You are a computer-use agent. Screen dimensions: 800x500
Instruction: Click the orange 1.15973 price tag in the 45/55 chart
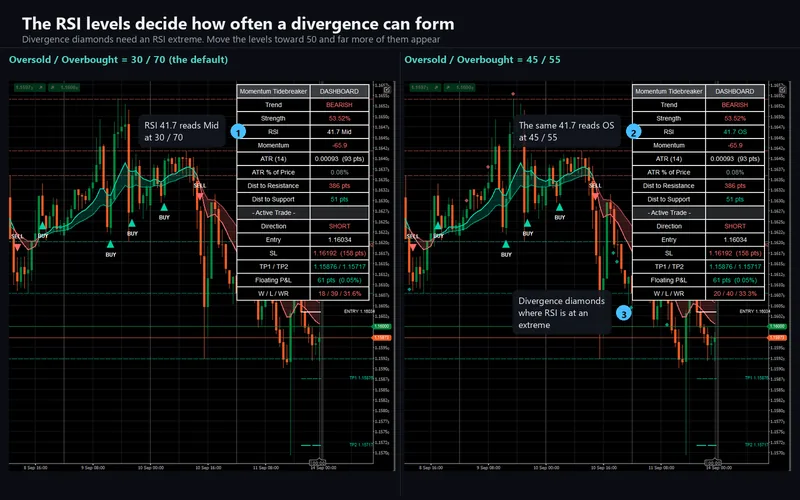(777, 338)
